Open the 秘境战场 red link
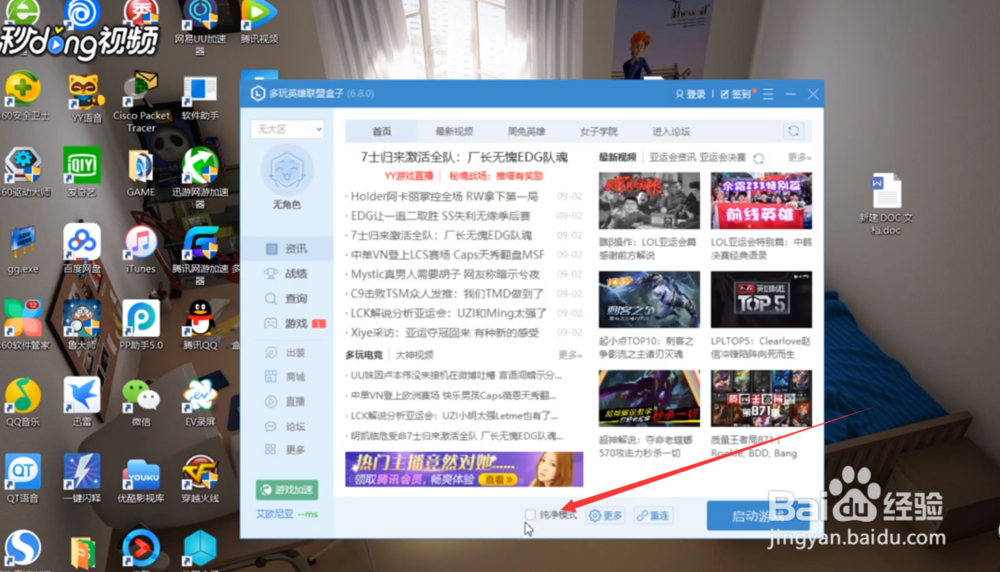The height and width of the screenshot is (572, 1000). click(x=496, y=176)
